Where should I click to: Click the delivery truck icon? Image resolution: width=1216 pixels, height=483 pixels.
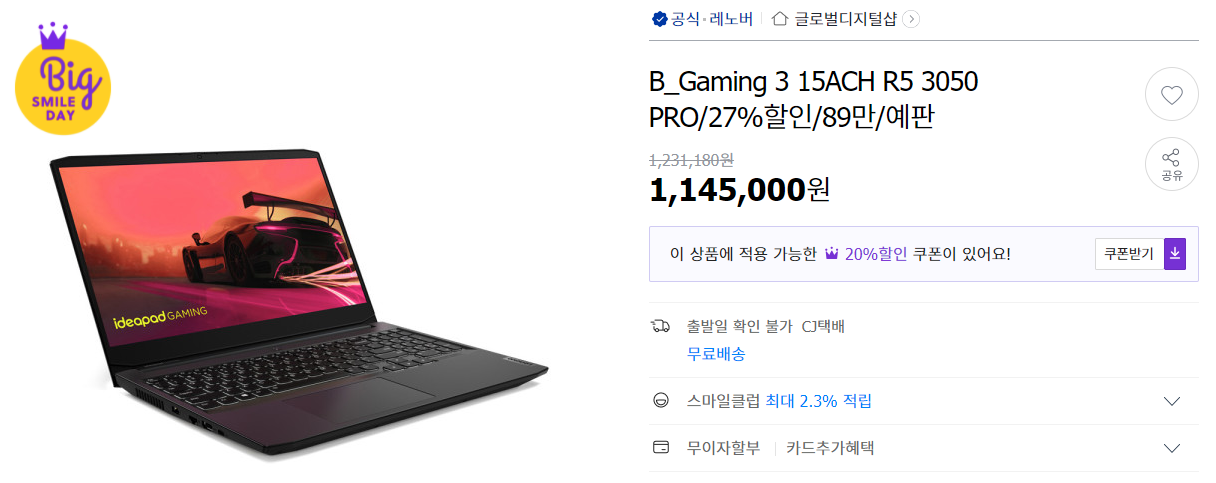tap(660, 326)
